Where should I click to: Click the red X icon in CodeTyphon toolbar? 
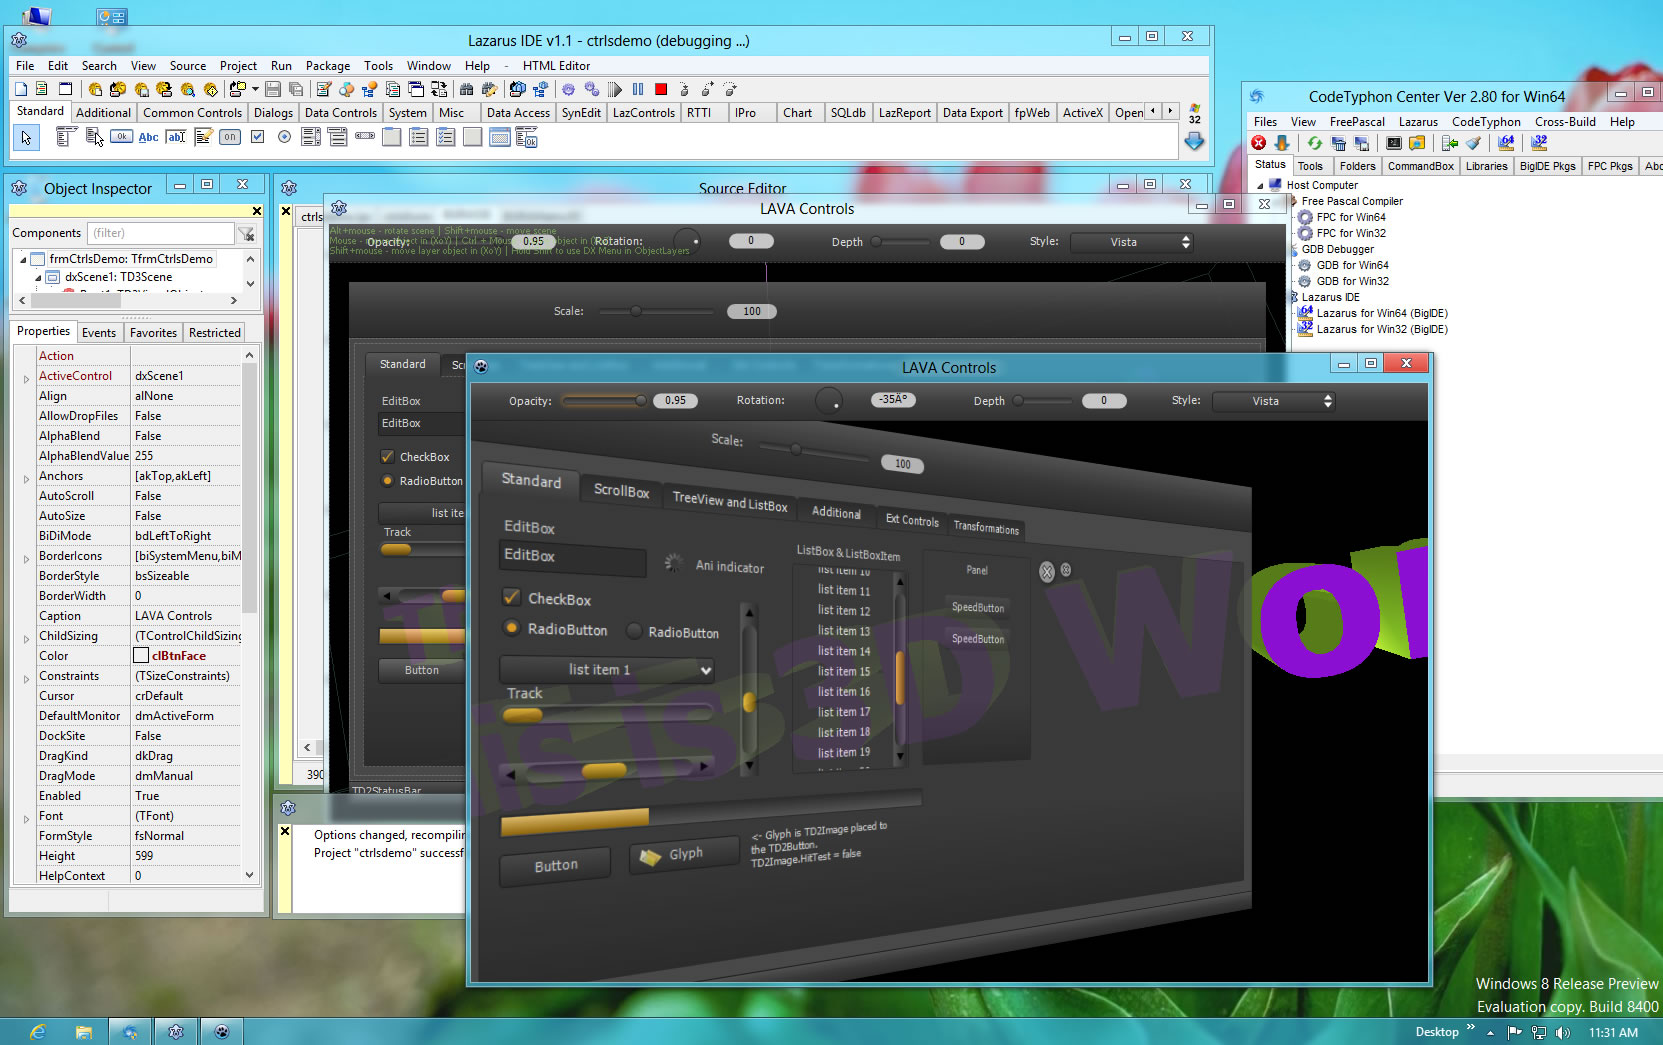point(1258,143)
